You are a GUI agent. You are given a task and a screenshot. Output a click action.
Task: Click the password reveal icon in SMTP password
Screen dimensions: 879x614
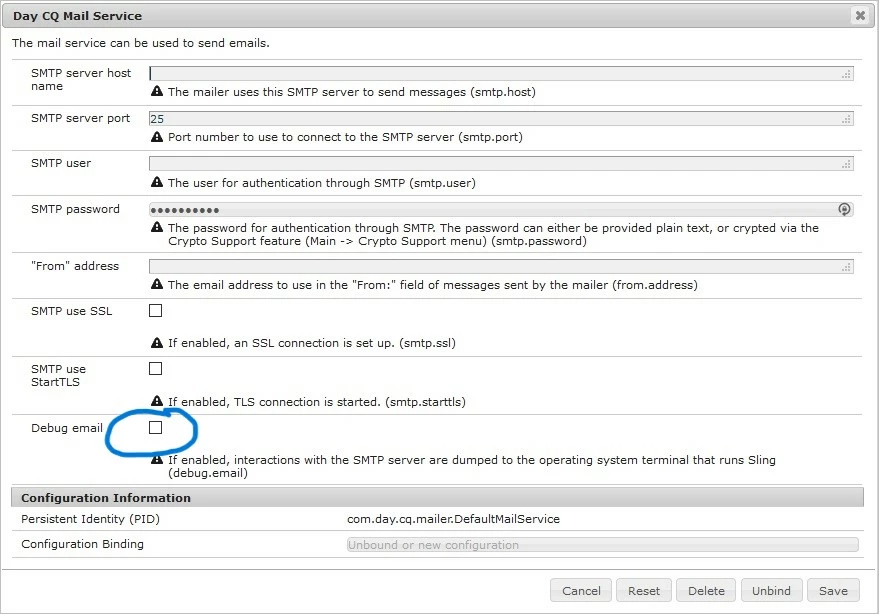pos(844,209)
